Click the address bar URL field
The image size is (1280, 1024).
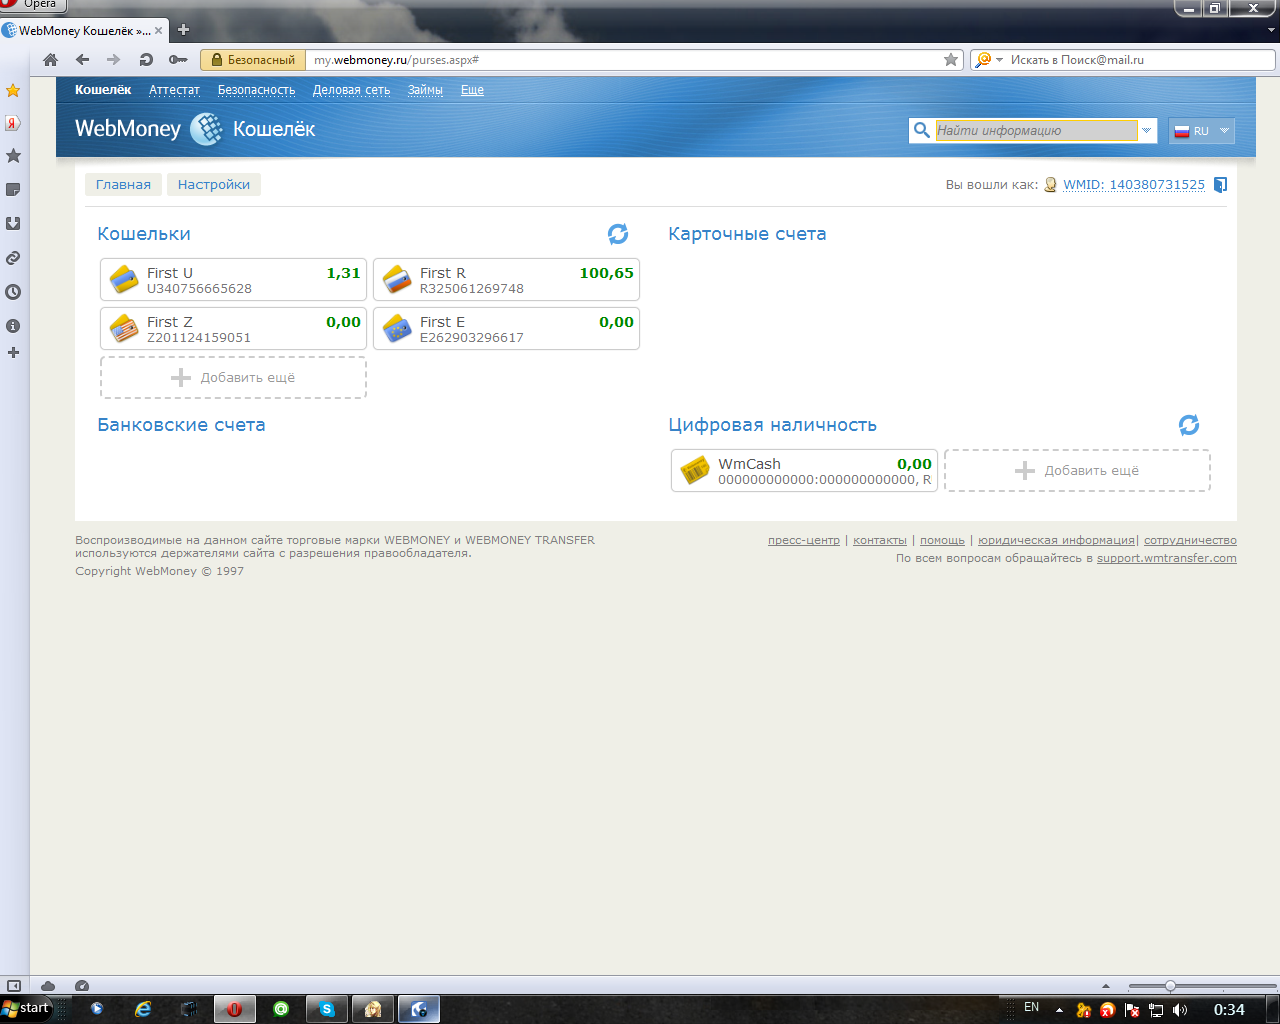pos(625,60)
